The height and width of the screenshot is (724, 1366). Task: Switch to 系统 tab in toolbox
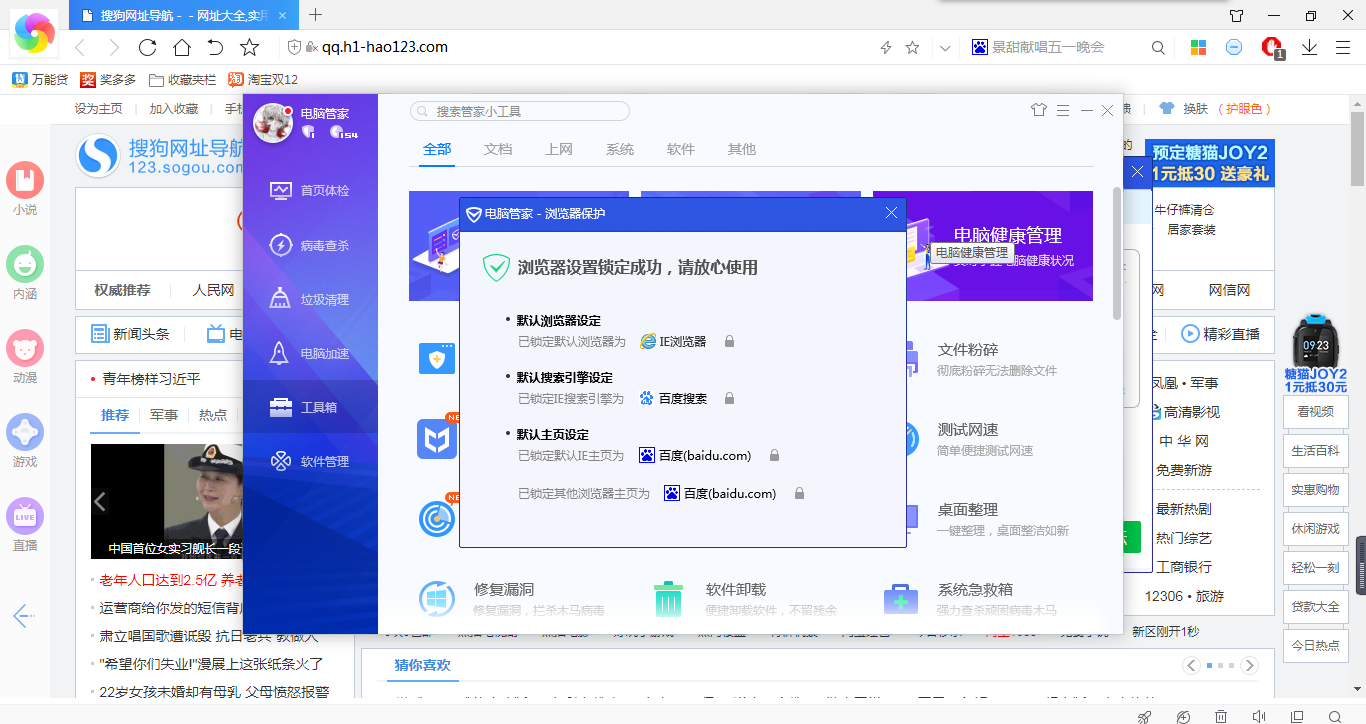click(620, 149)
